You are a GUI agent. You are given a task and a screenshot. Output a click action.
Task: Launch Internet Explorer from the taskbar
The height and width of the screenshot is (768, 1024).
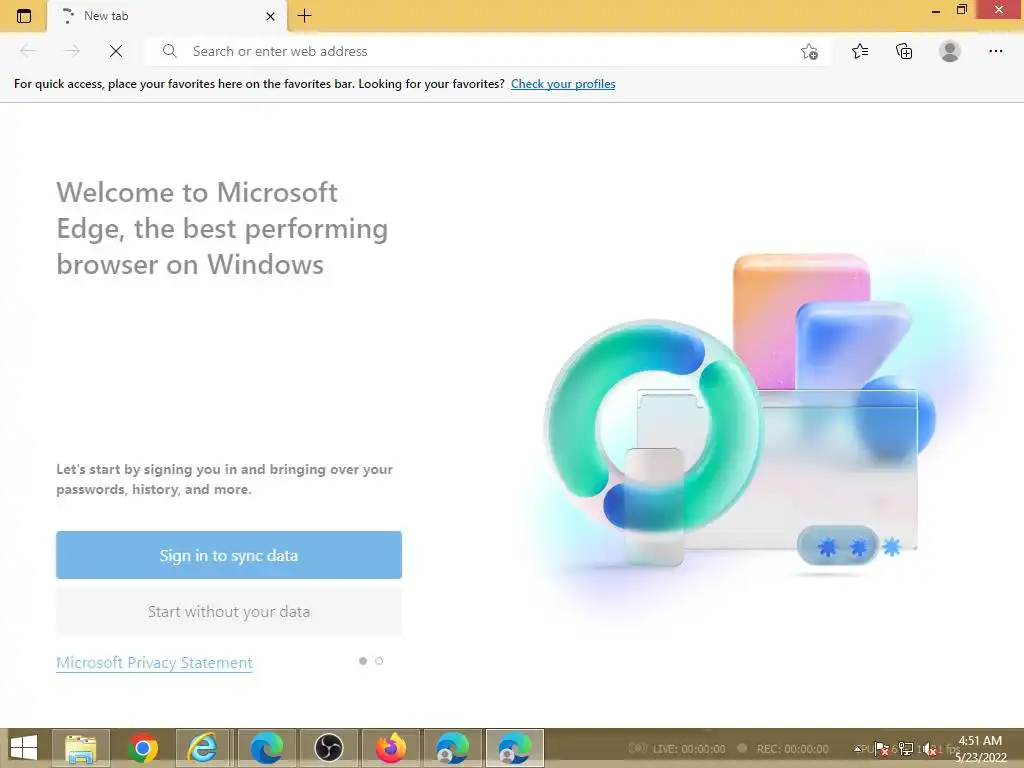point(203,748)
